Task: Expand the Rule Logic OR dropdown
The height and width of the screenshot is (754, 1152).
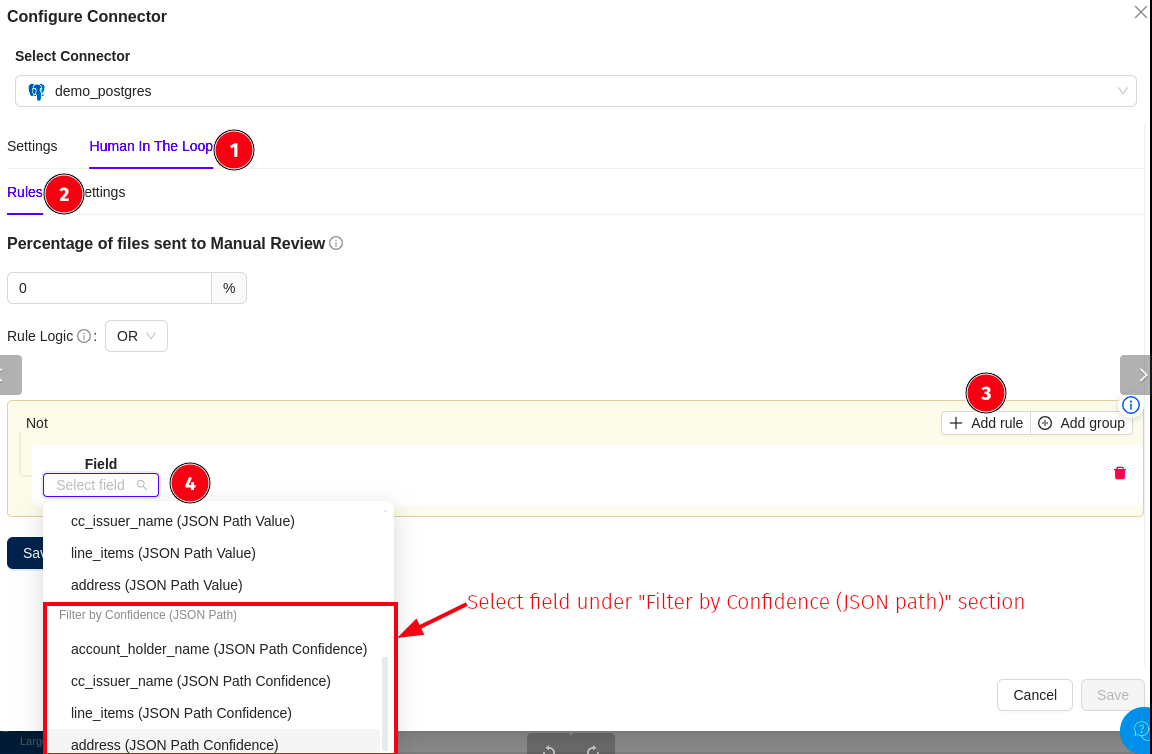Action: (x=136, y=336)
